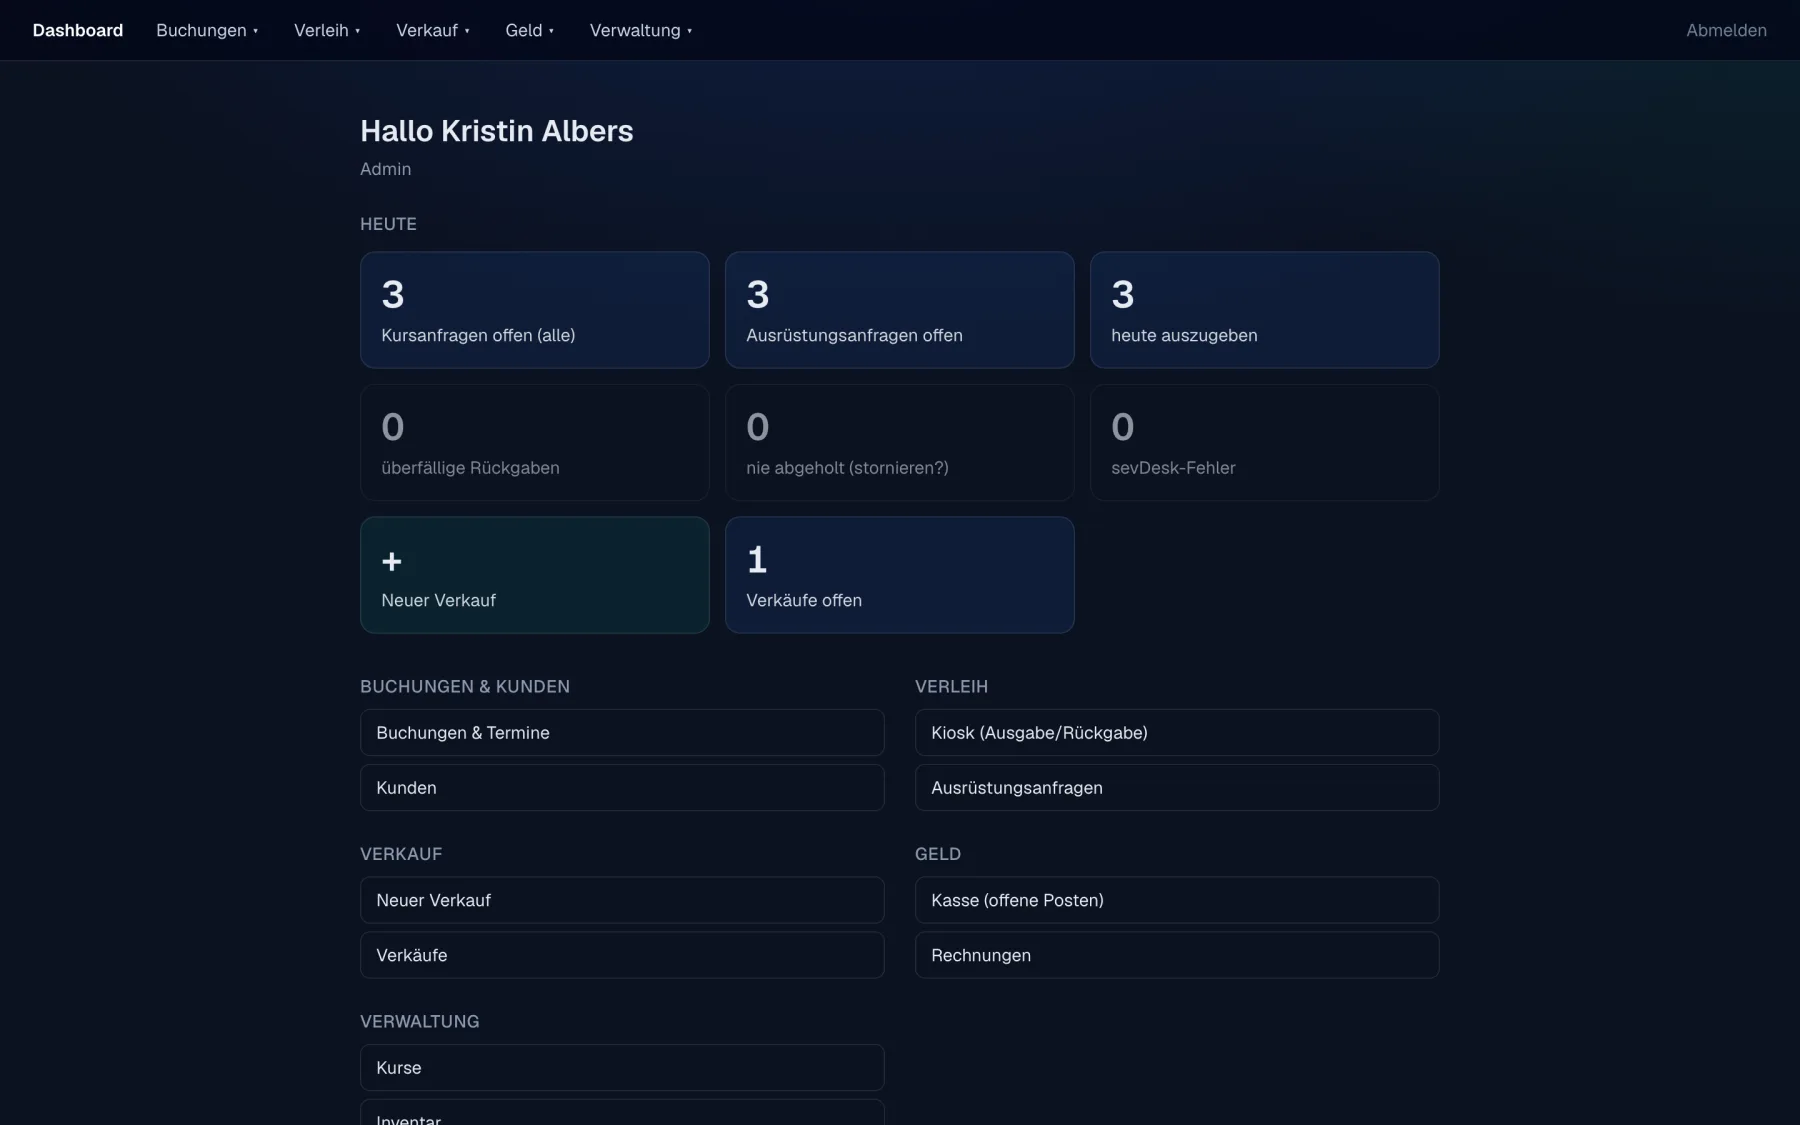Click Abmelden to log out
Image resolution: width=1800 pixels, height=1125 pixels.
point(1726,30)
